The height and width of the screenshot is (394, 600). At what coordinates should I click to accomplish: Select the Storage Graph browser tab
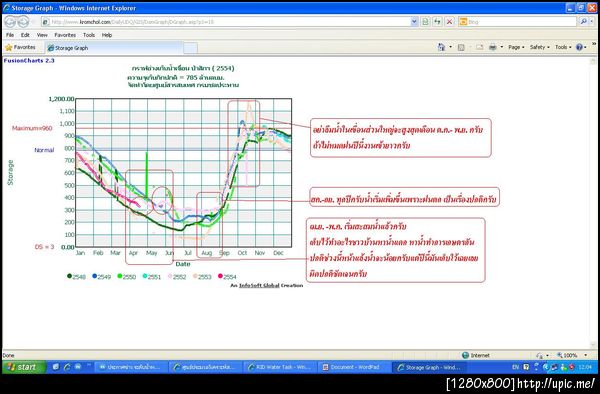(x=115, y=48)
